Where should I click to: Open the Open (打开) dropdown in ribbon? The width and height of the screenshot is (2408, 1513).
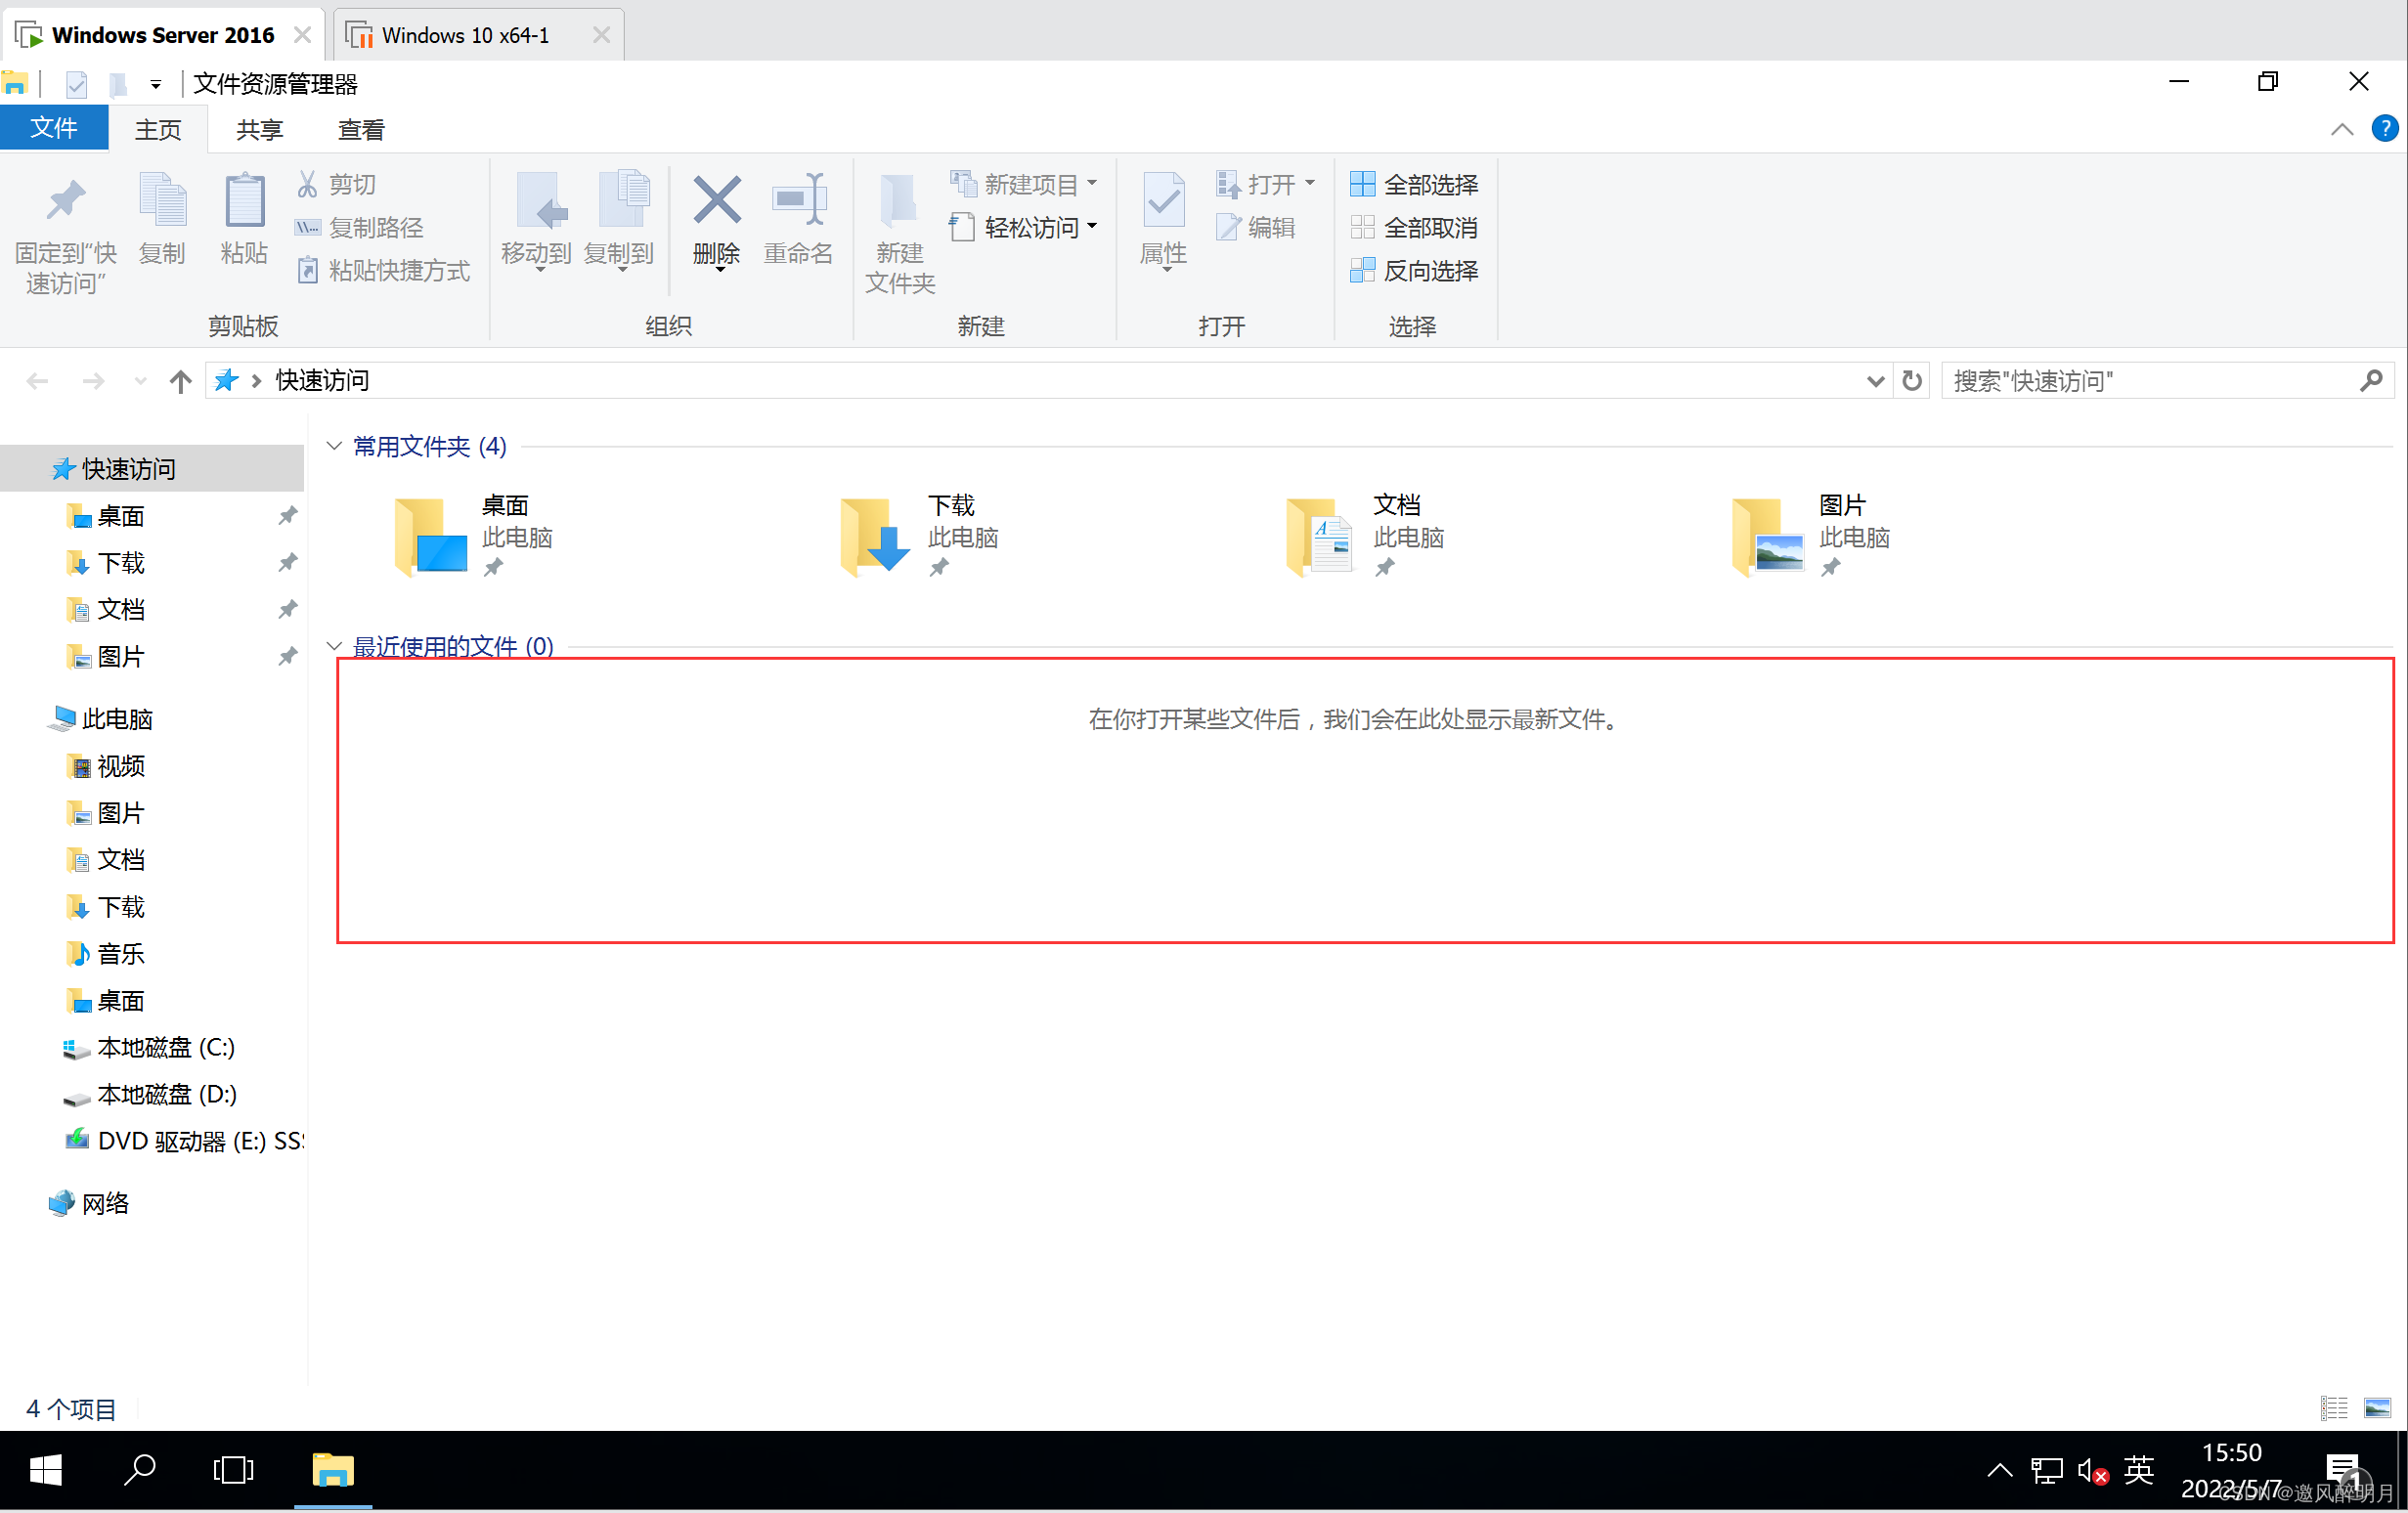(x=1264, y=184)
